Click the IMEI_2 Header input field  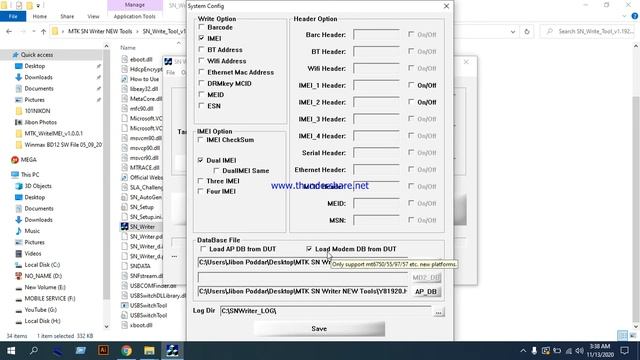tap(376, 102)
